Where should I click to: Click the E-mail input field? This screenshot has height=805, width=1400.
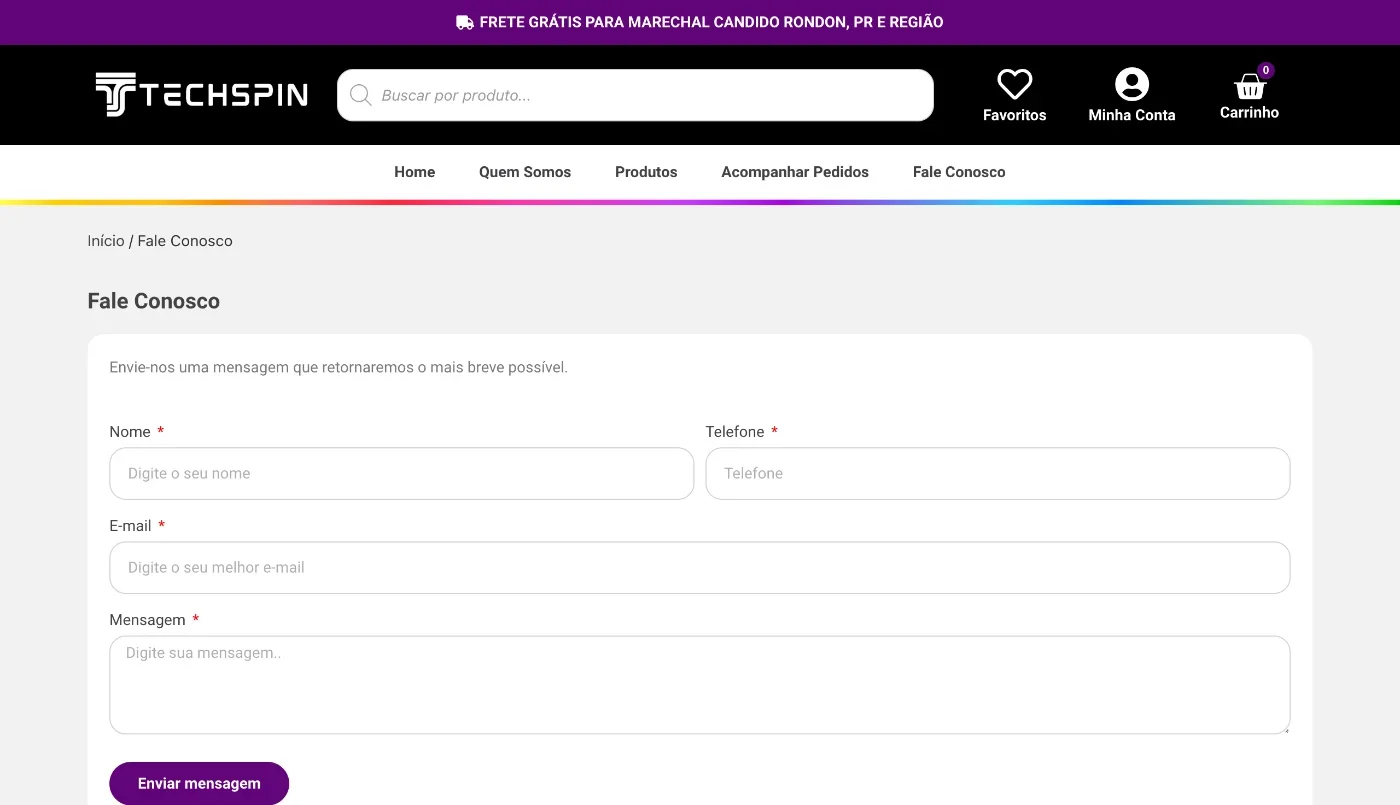coord(700,567)
